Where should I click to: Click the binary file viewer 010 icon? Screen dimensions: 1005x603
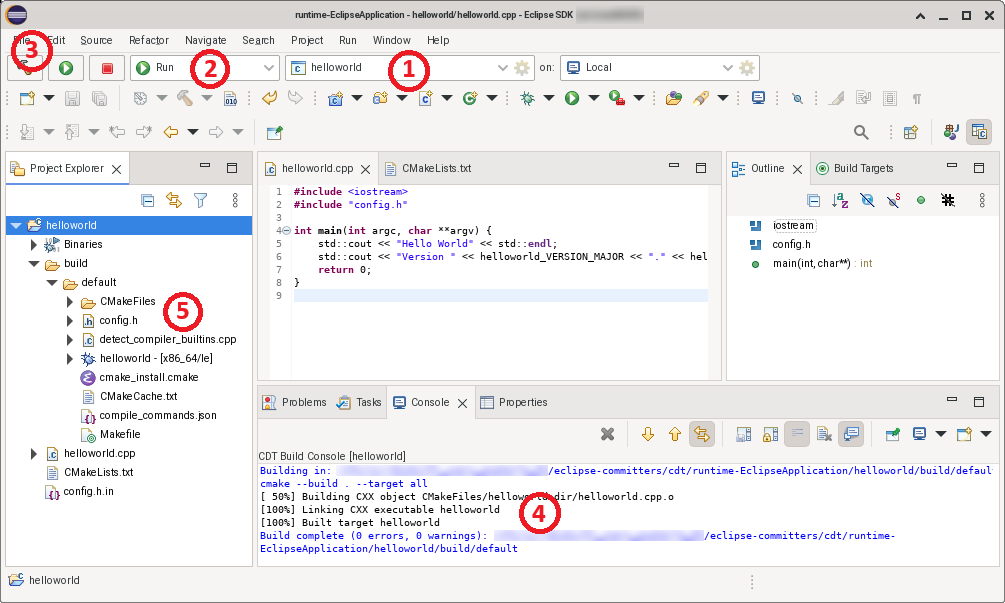230,98
